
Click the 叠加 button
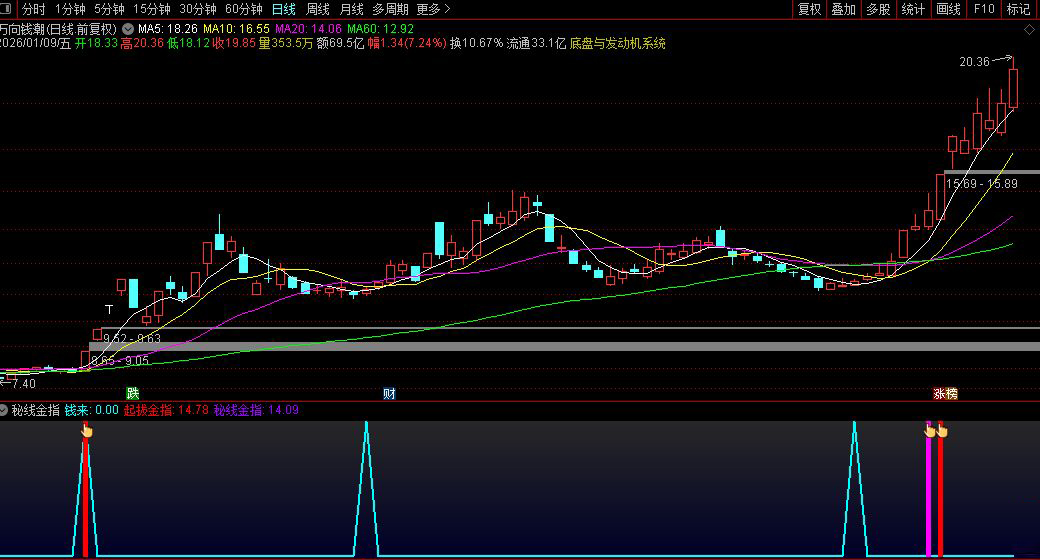tap(844, 9)
